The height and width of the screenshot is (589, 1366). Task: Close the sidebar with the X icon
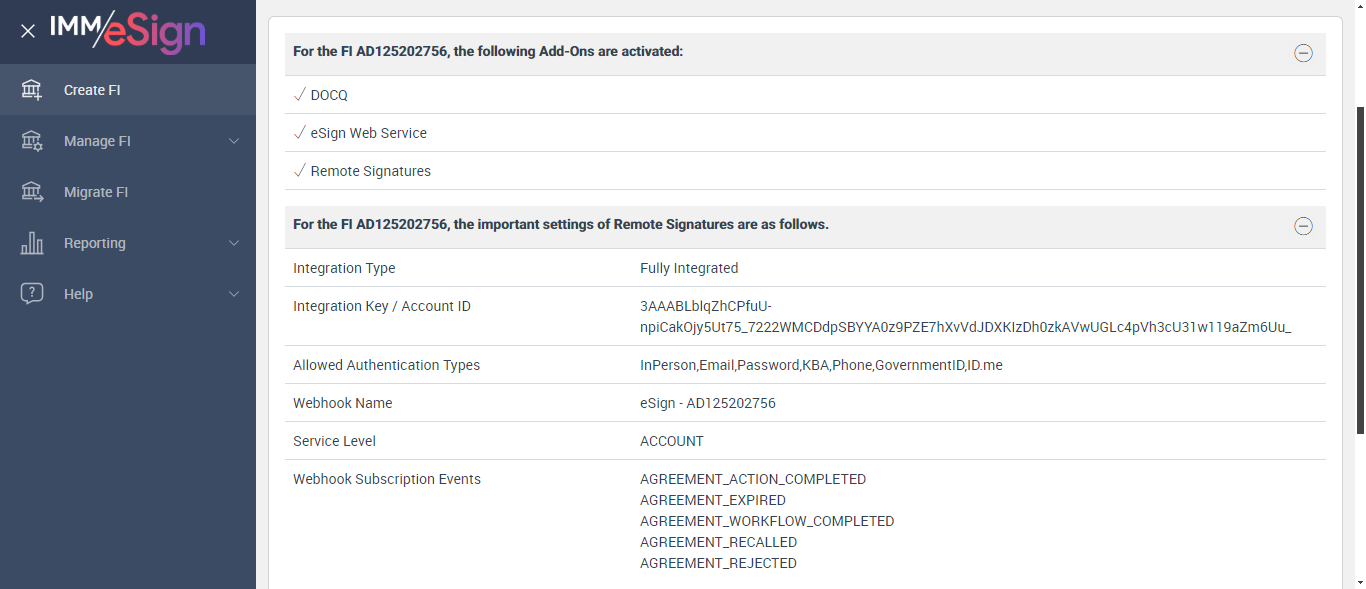tap(28, 31)
